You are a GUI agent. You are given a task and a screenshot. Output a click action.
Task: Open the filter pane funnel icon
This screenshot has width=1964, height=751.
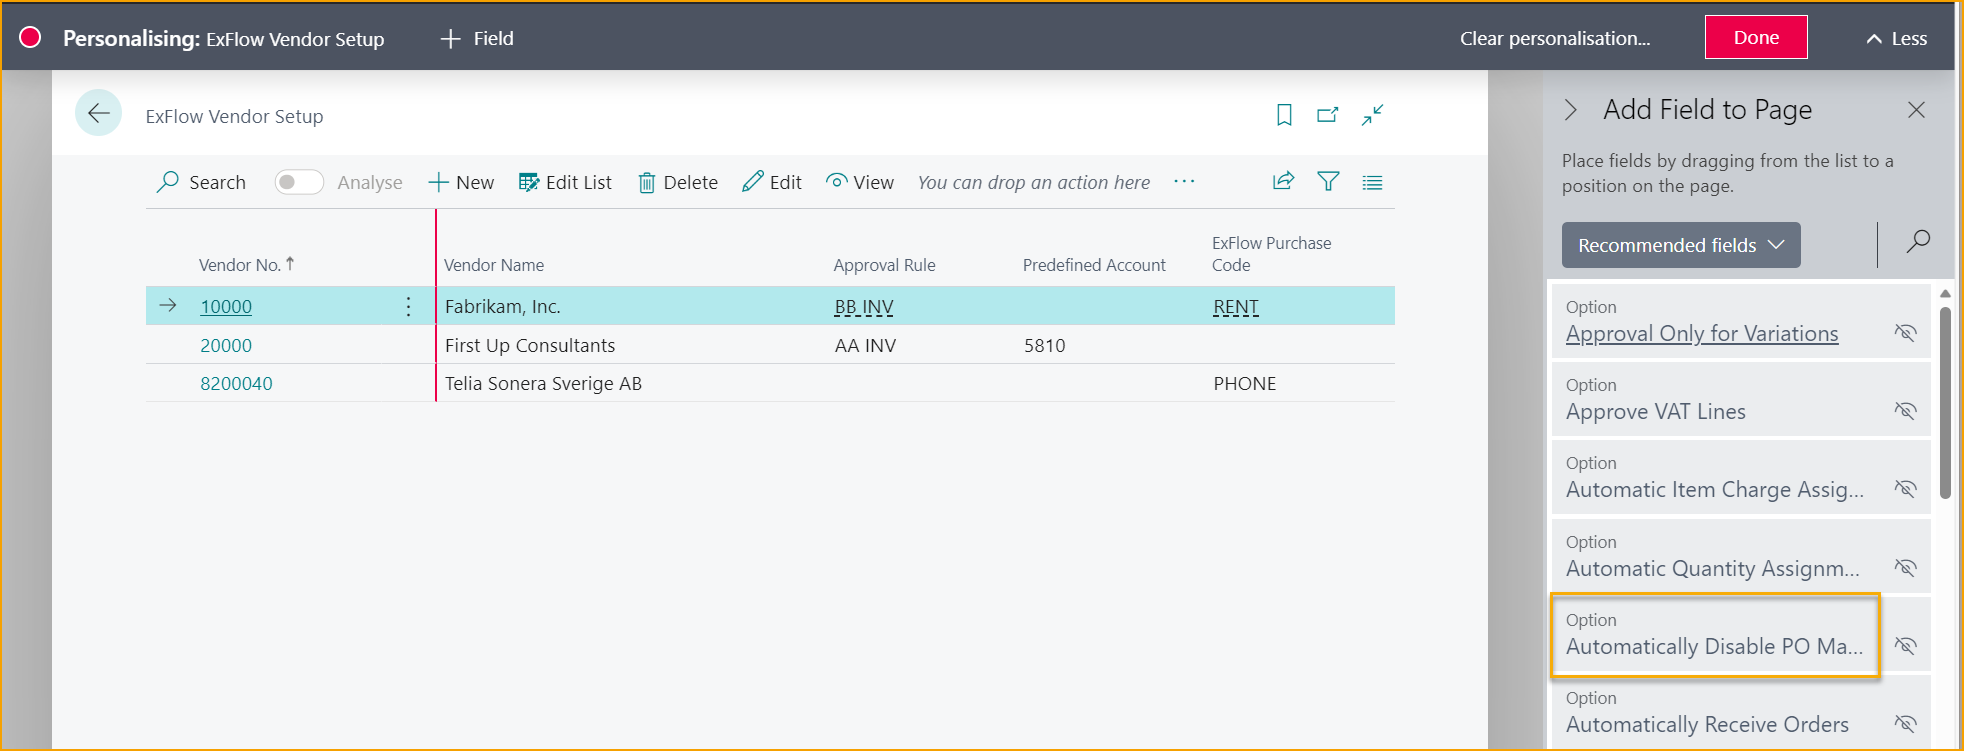click(1328, 182)
